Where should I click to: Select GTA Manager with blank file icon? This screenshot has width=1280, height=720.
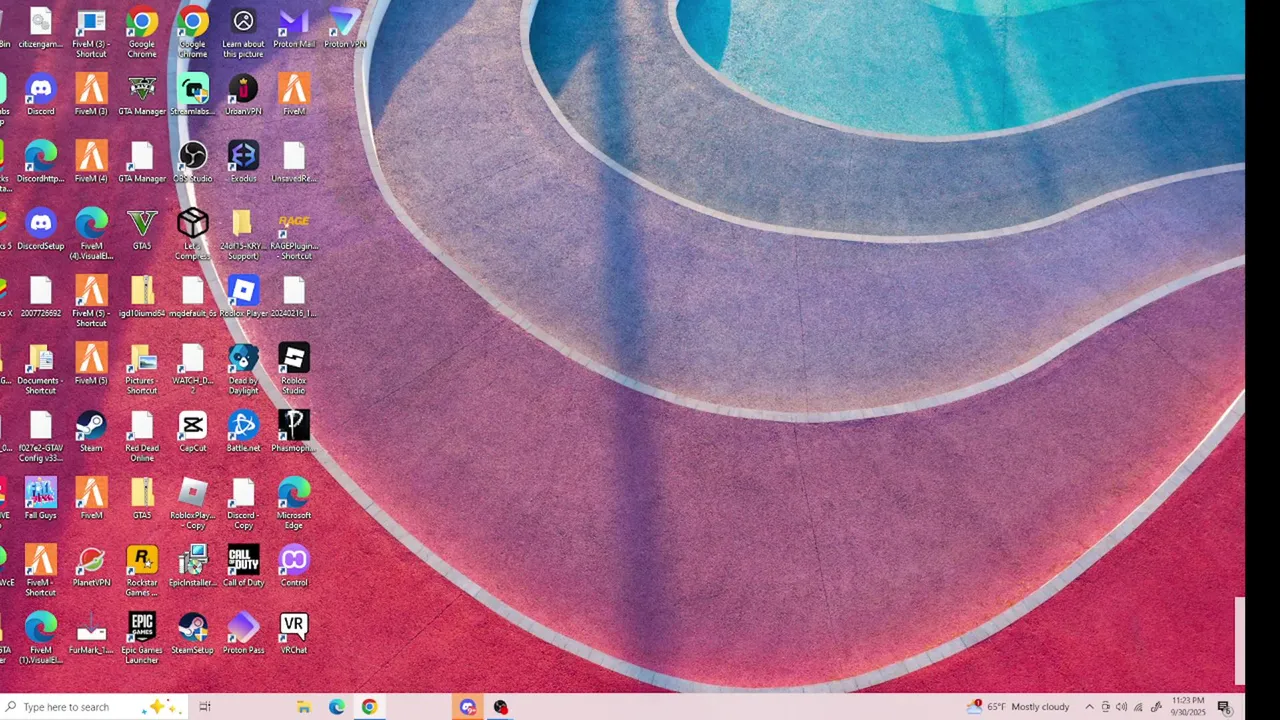tap(142, 163)
